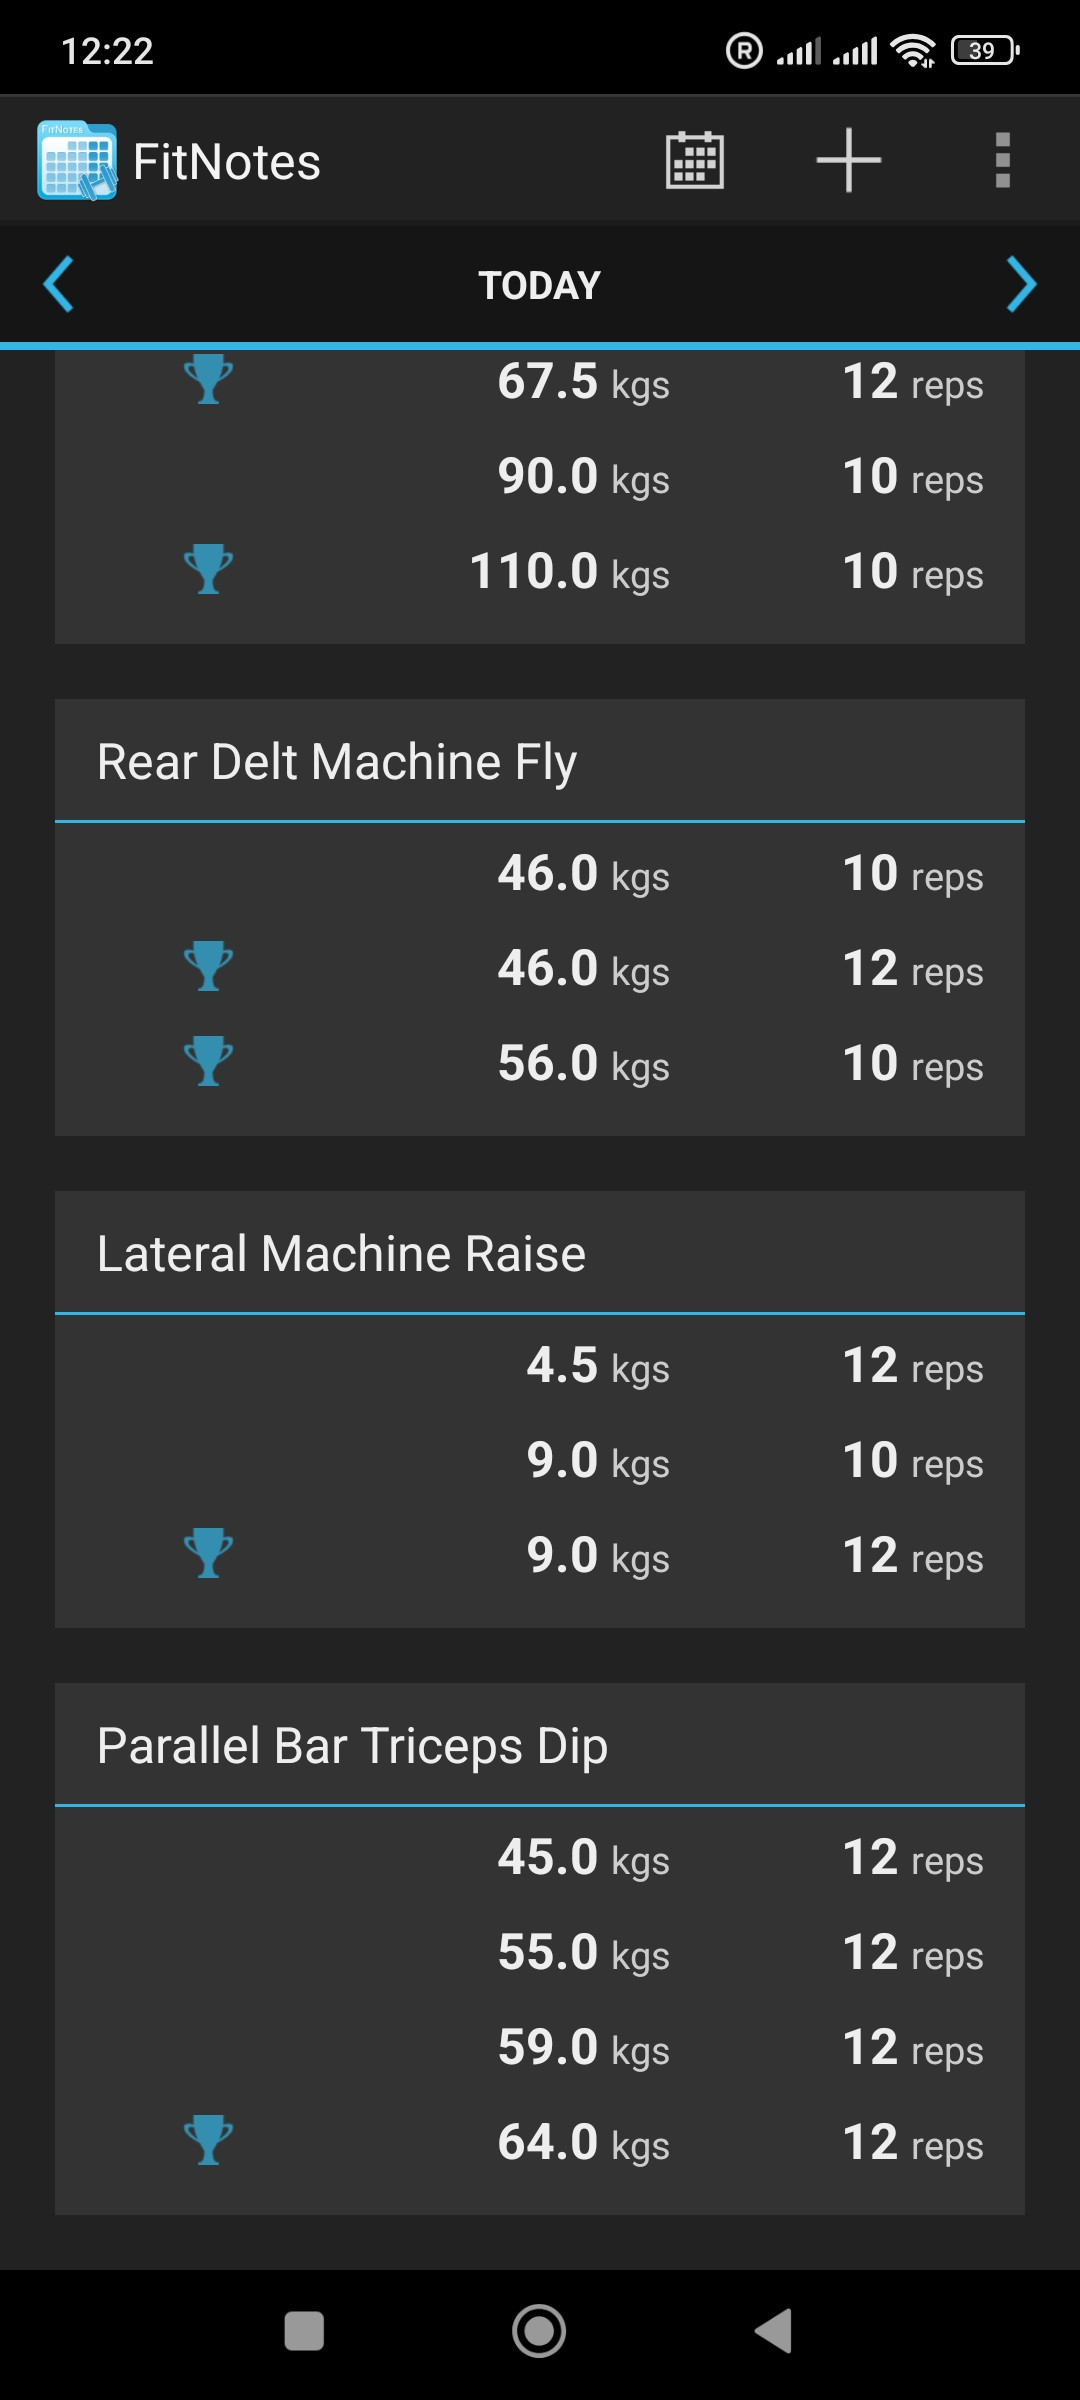This screenshot has width=1080, height=2400.
Task: Tap the plus icon to add exercise
Action: (848, 160)
